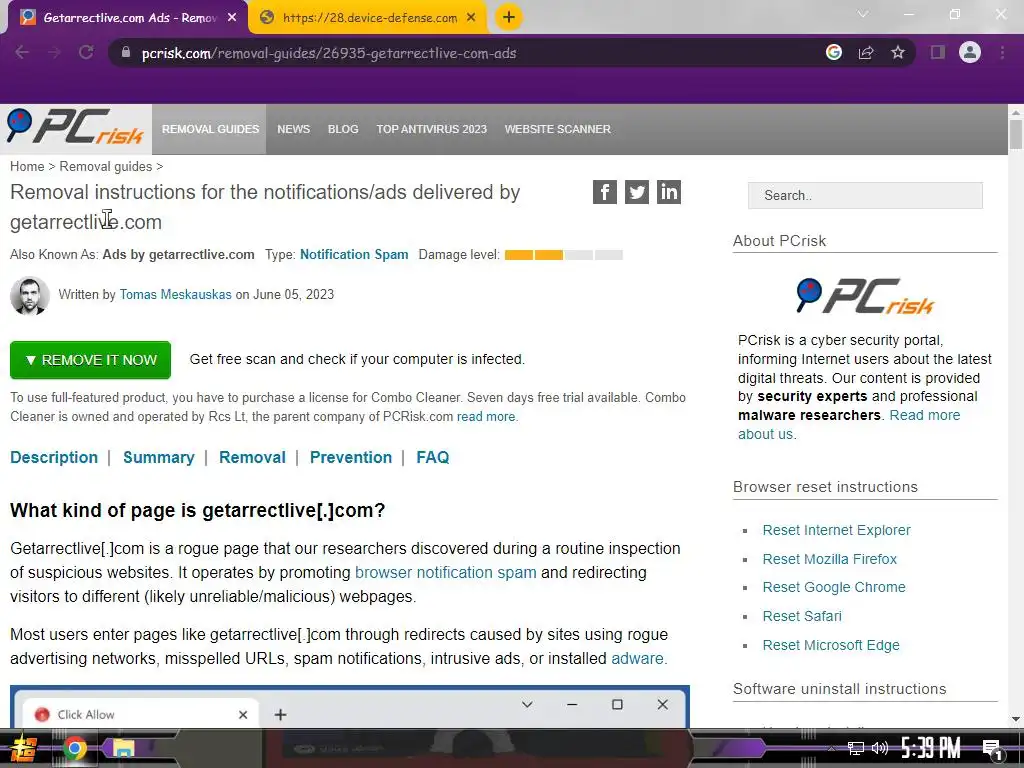Screen dimensions: 1024x768
Task: Share article on Facebook icon
Action: 605,192
